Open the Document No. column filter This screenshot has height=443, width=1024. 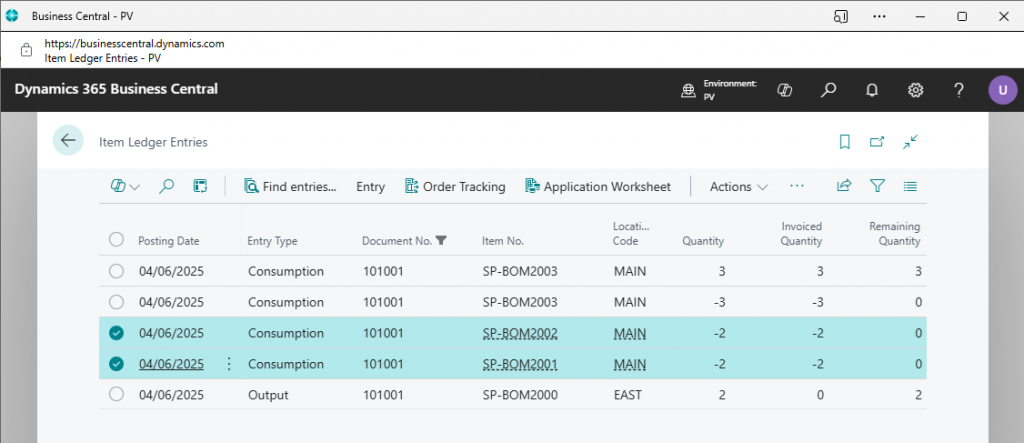tap(442, 240)
